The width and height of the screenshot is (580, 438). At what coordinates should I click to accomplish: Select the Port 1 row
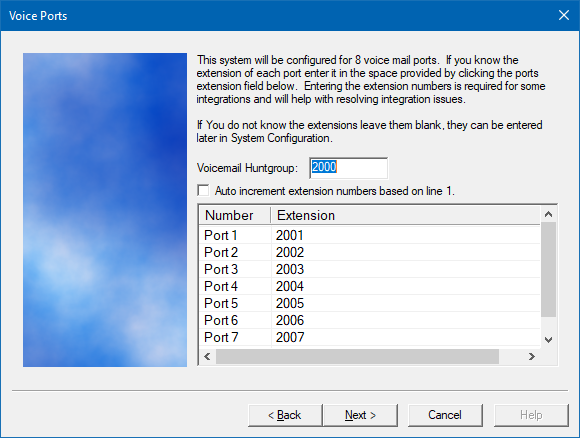tap(370, 235)
